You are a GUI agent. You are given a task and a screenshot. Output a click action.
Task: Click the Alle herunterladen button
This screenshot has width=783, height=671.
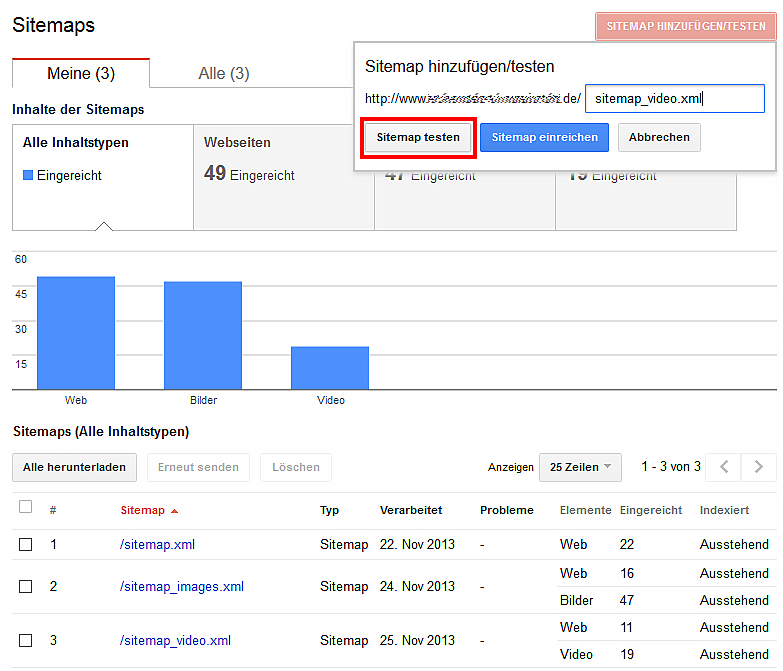(75, 467)
